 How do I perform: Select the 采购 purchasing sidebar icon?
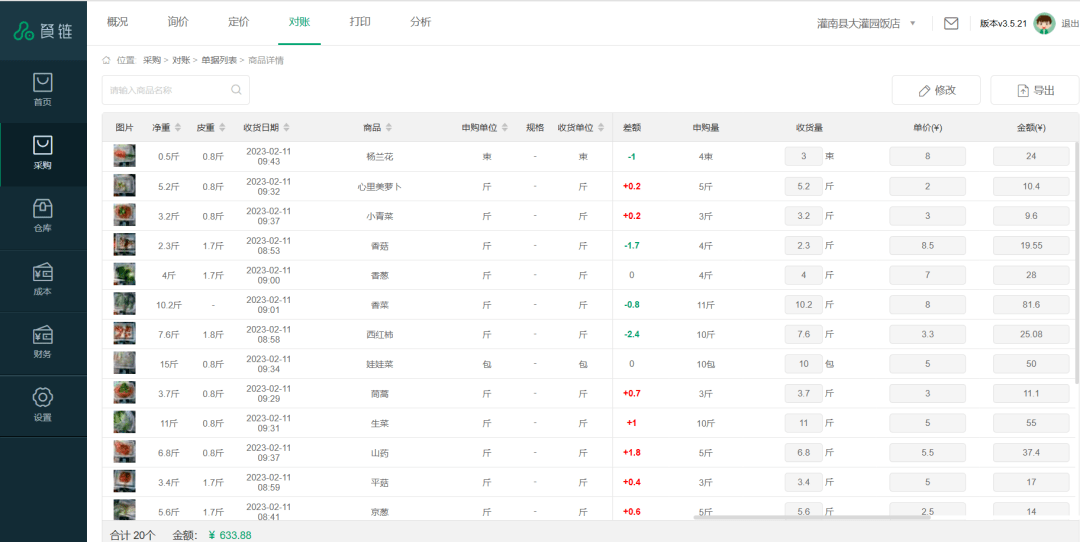click(x=42, y=147)
